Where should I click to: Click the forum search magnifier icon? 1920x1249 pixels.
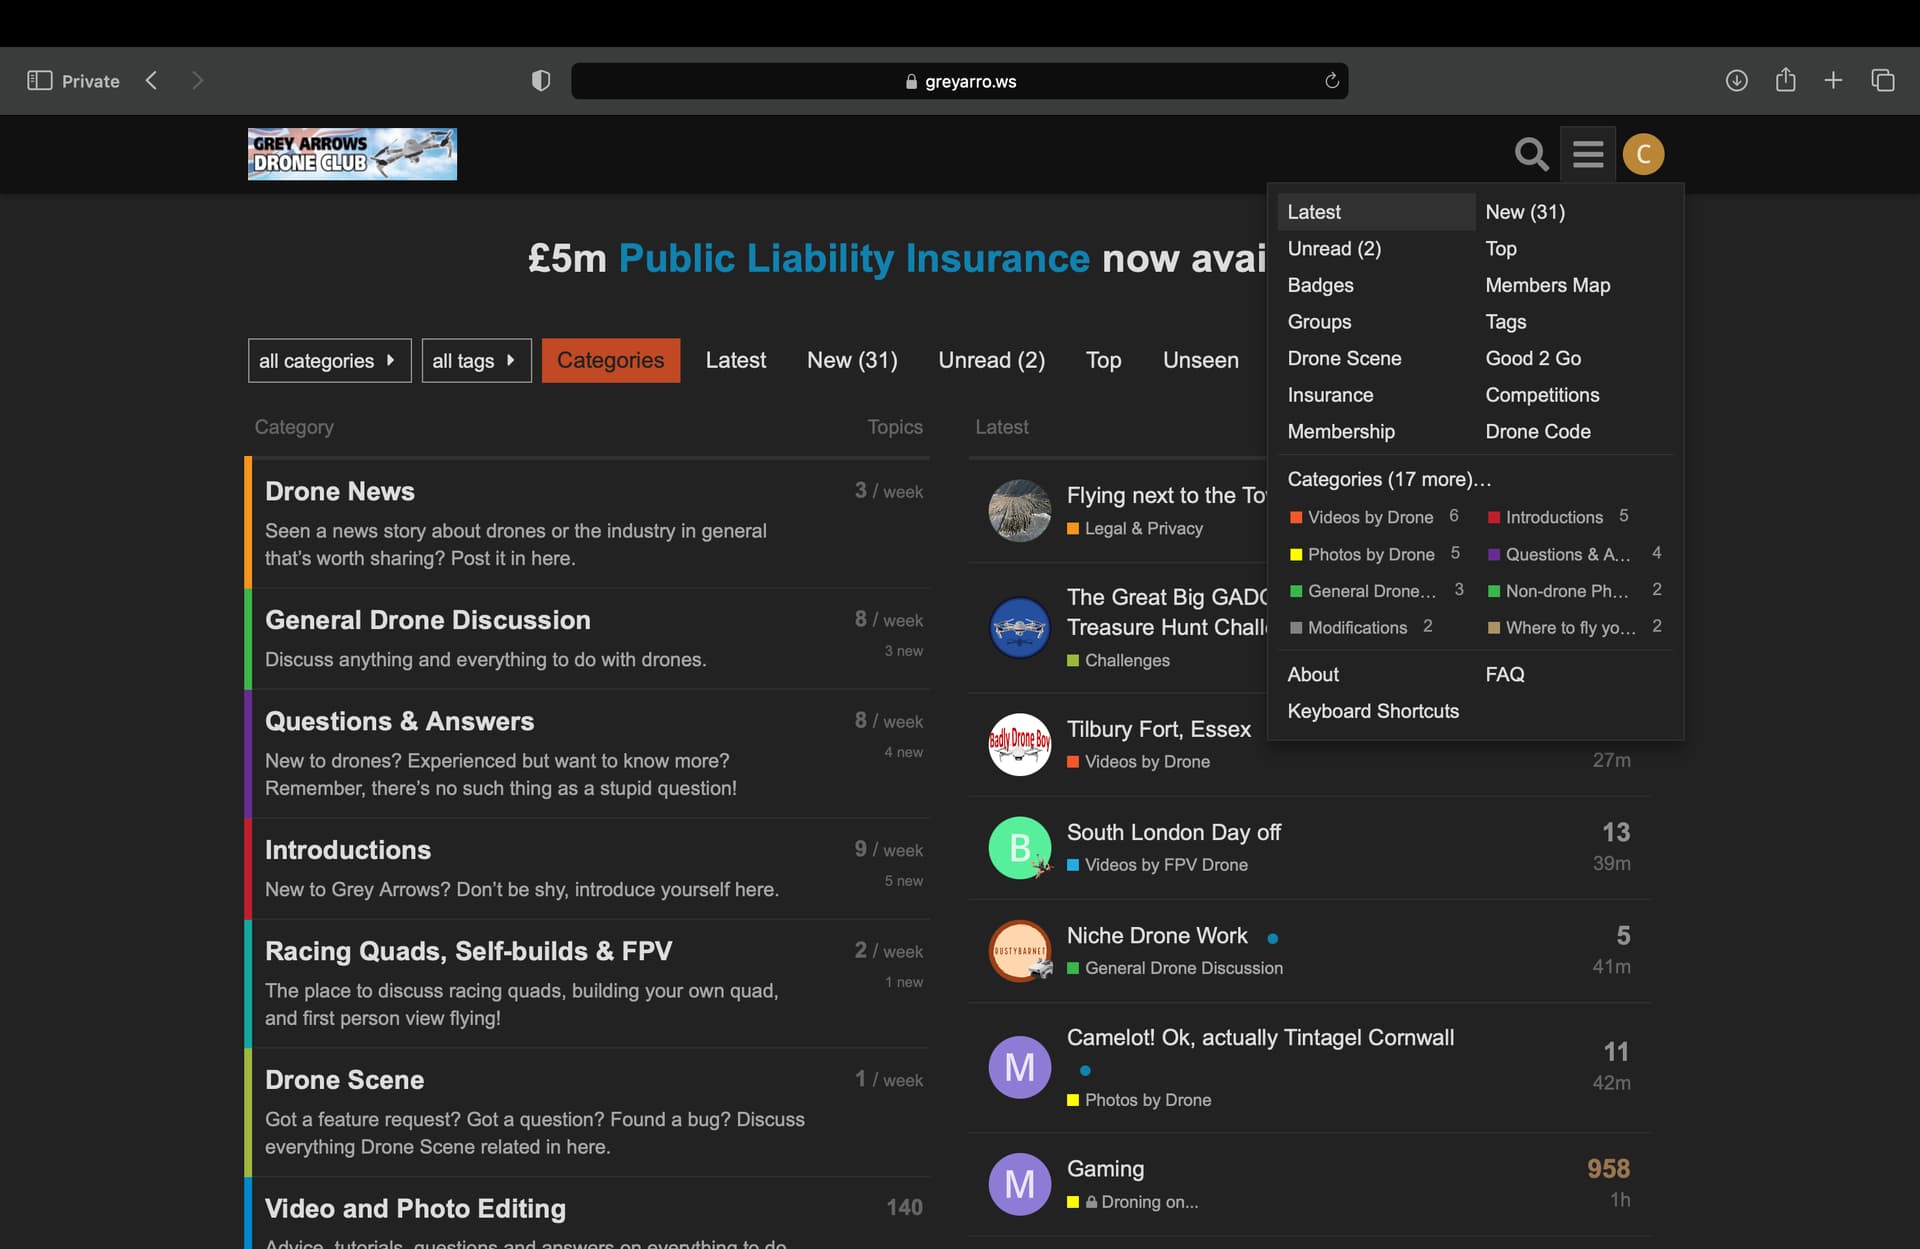(x=1531, y=154)
